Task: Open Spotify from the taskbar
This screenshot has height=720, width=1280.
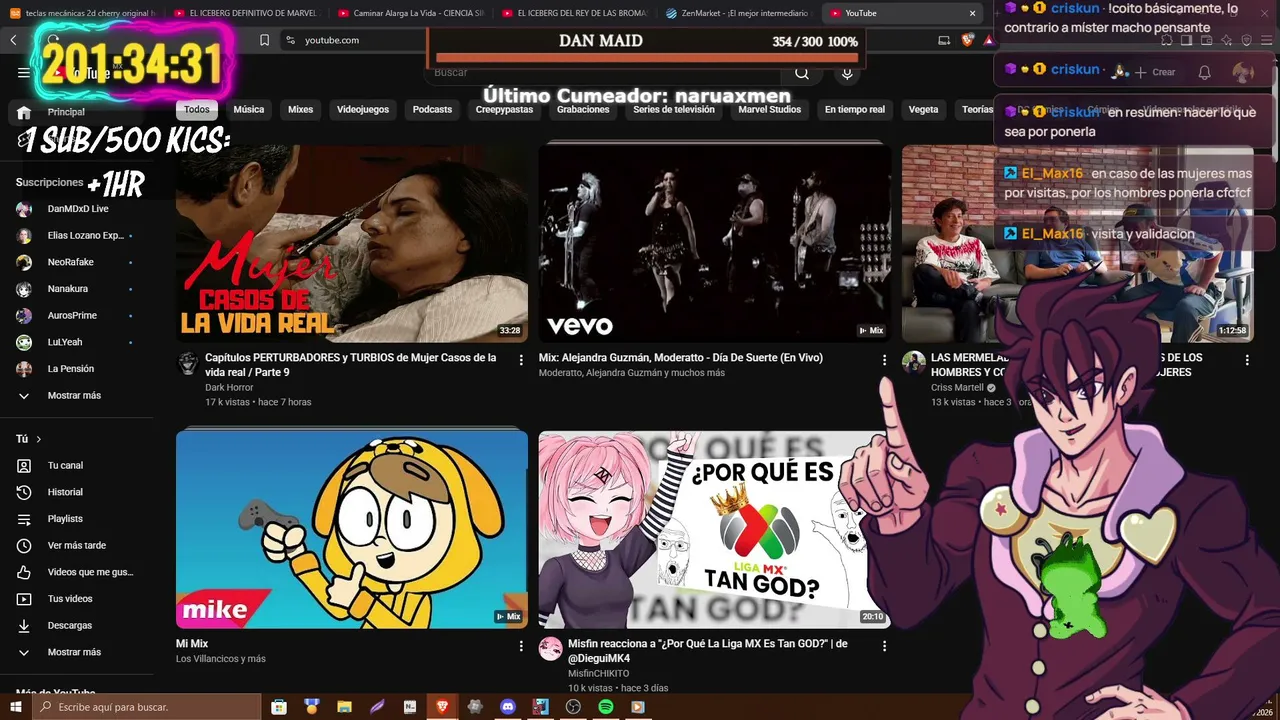Action: [606, 707]
